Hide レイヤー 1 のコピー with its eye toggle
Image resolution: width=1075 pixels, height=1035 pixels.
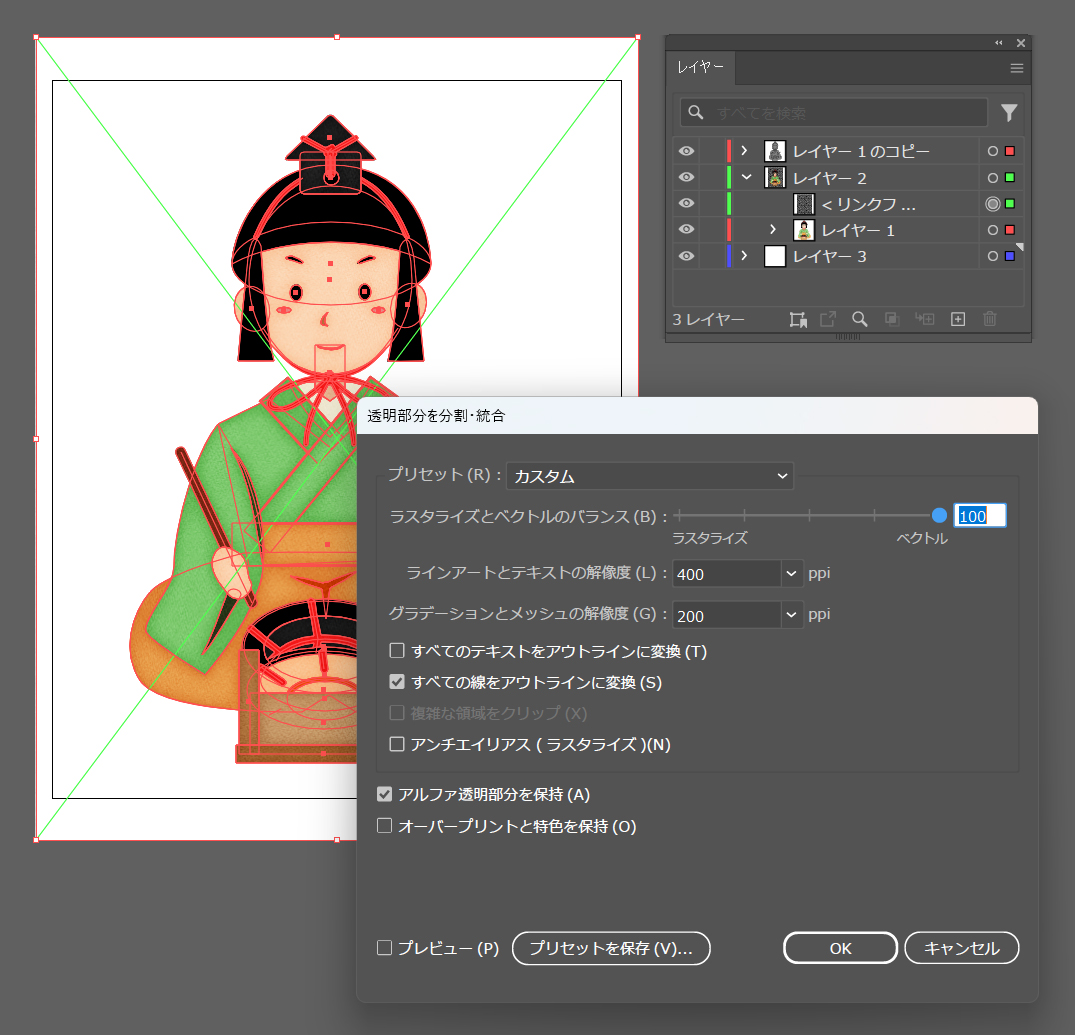[686, 150]
